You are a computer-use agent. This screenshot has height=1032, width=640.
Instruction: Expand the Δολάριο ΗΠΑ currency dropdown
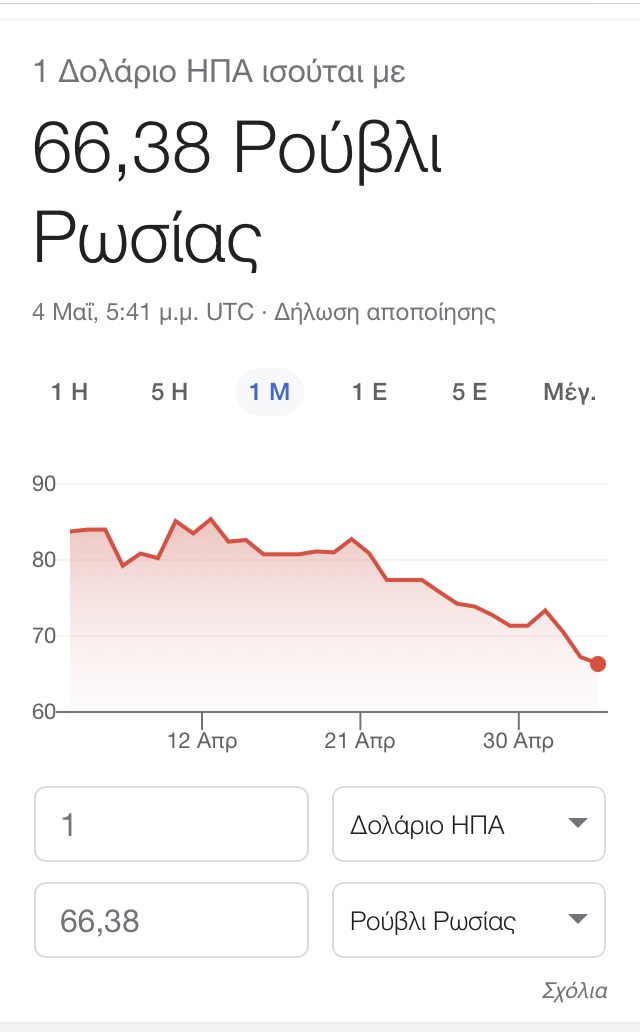pyautogui.click(x=468, y=824)
